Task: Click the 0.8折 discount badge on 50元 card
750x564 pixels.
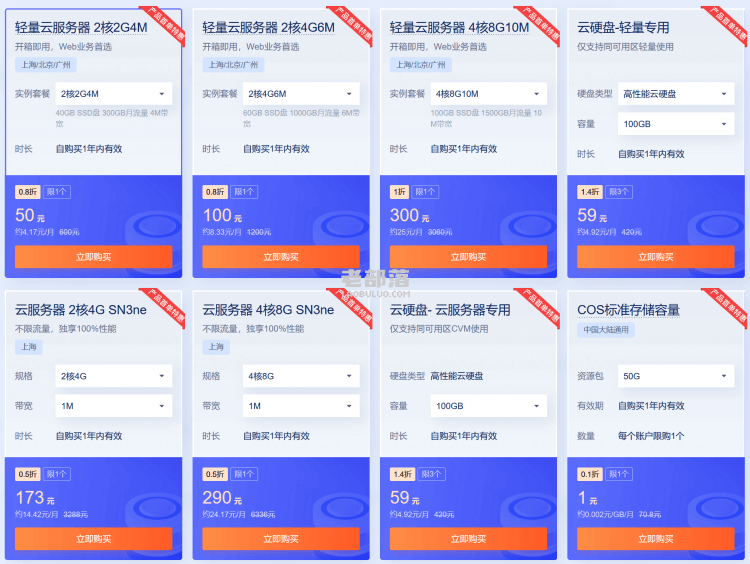Action: [x=28, y=192]
